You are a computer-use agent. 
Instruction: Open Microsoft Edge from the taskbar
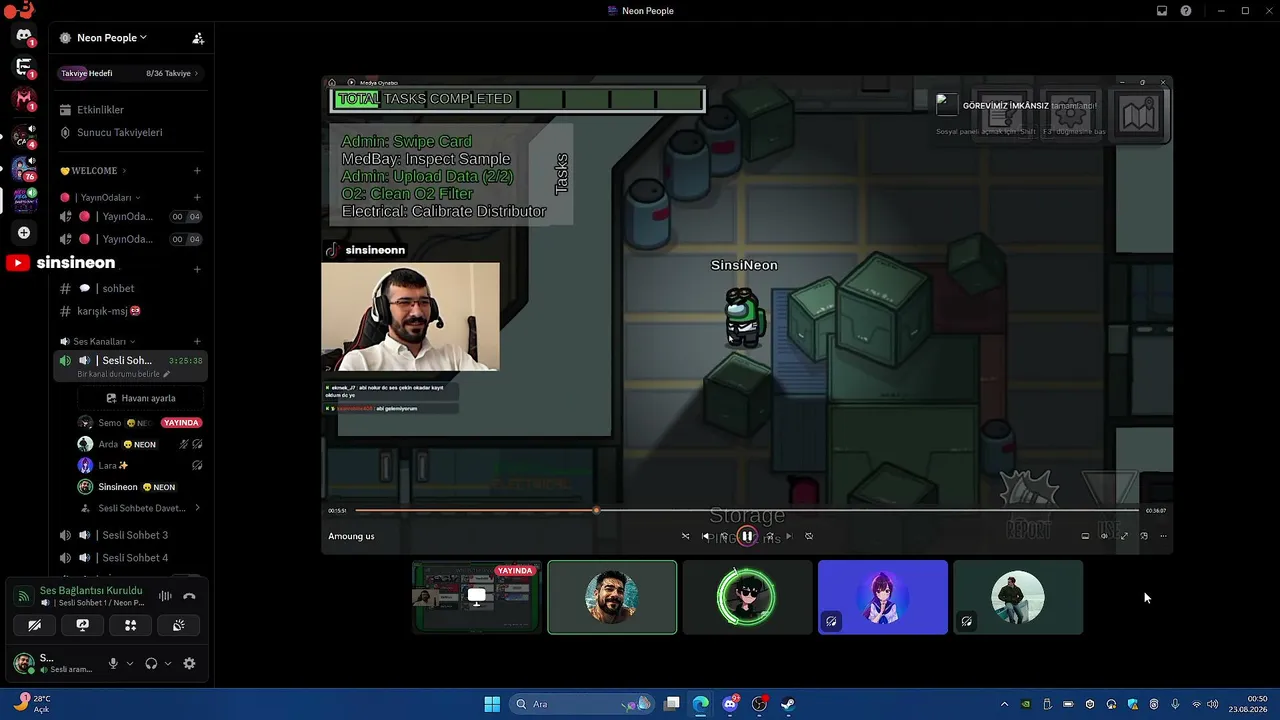click(701, 704)
